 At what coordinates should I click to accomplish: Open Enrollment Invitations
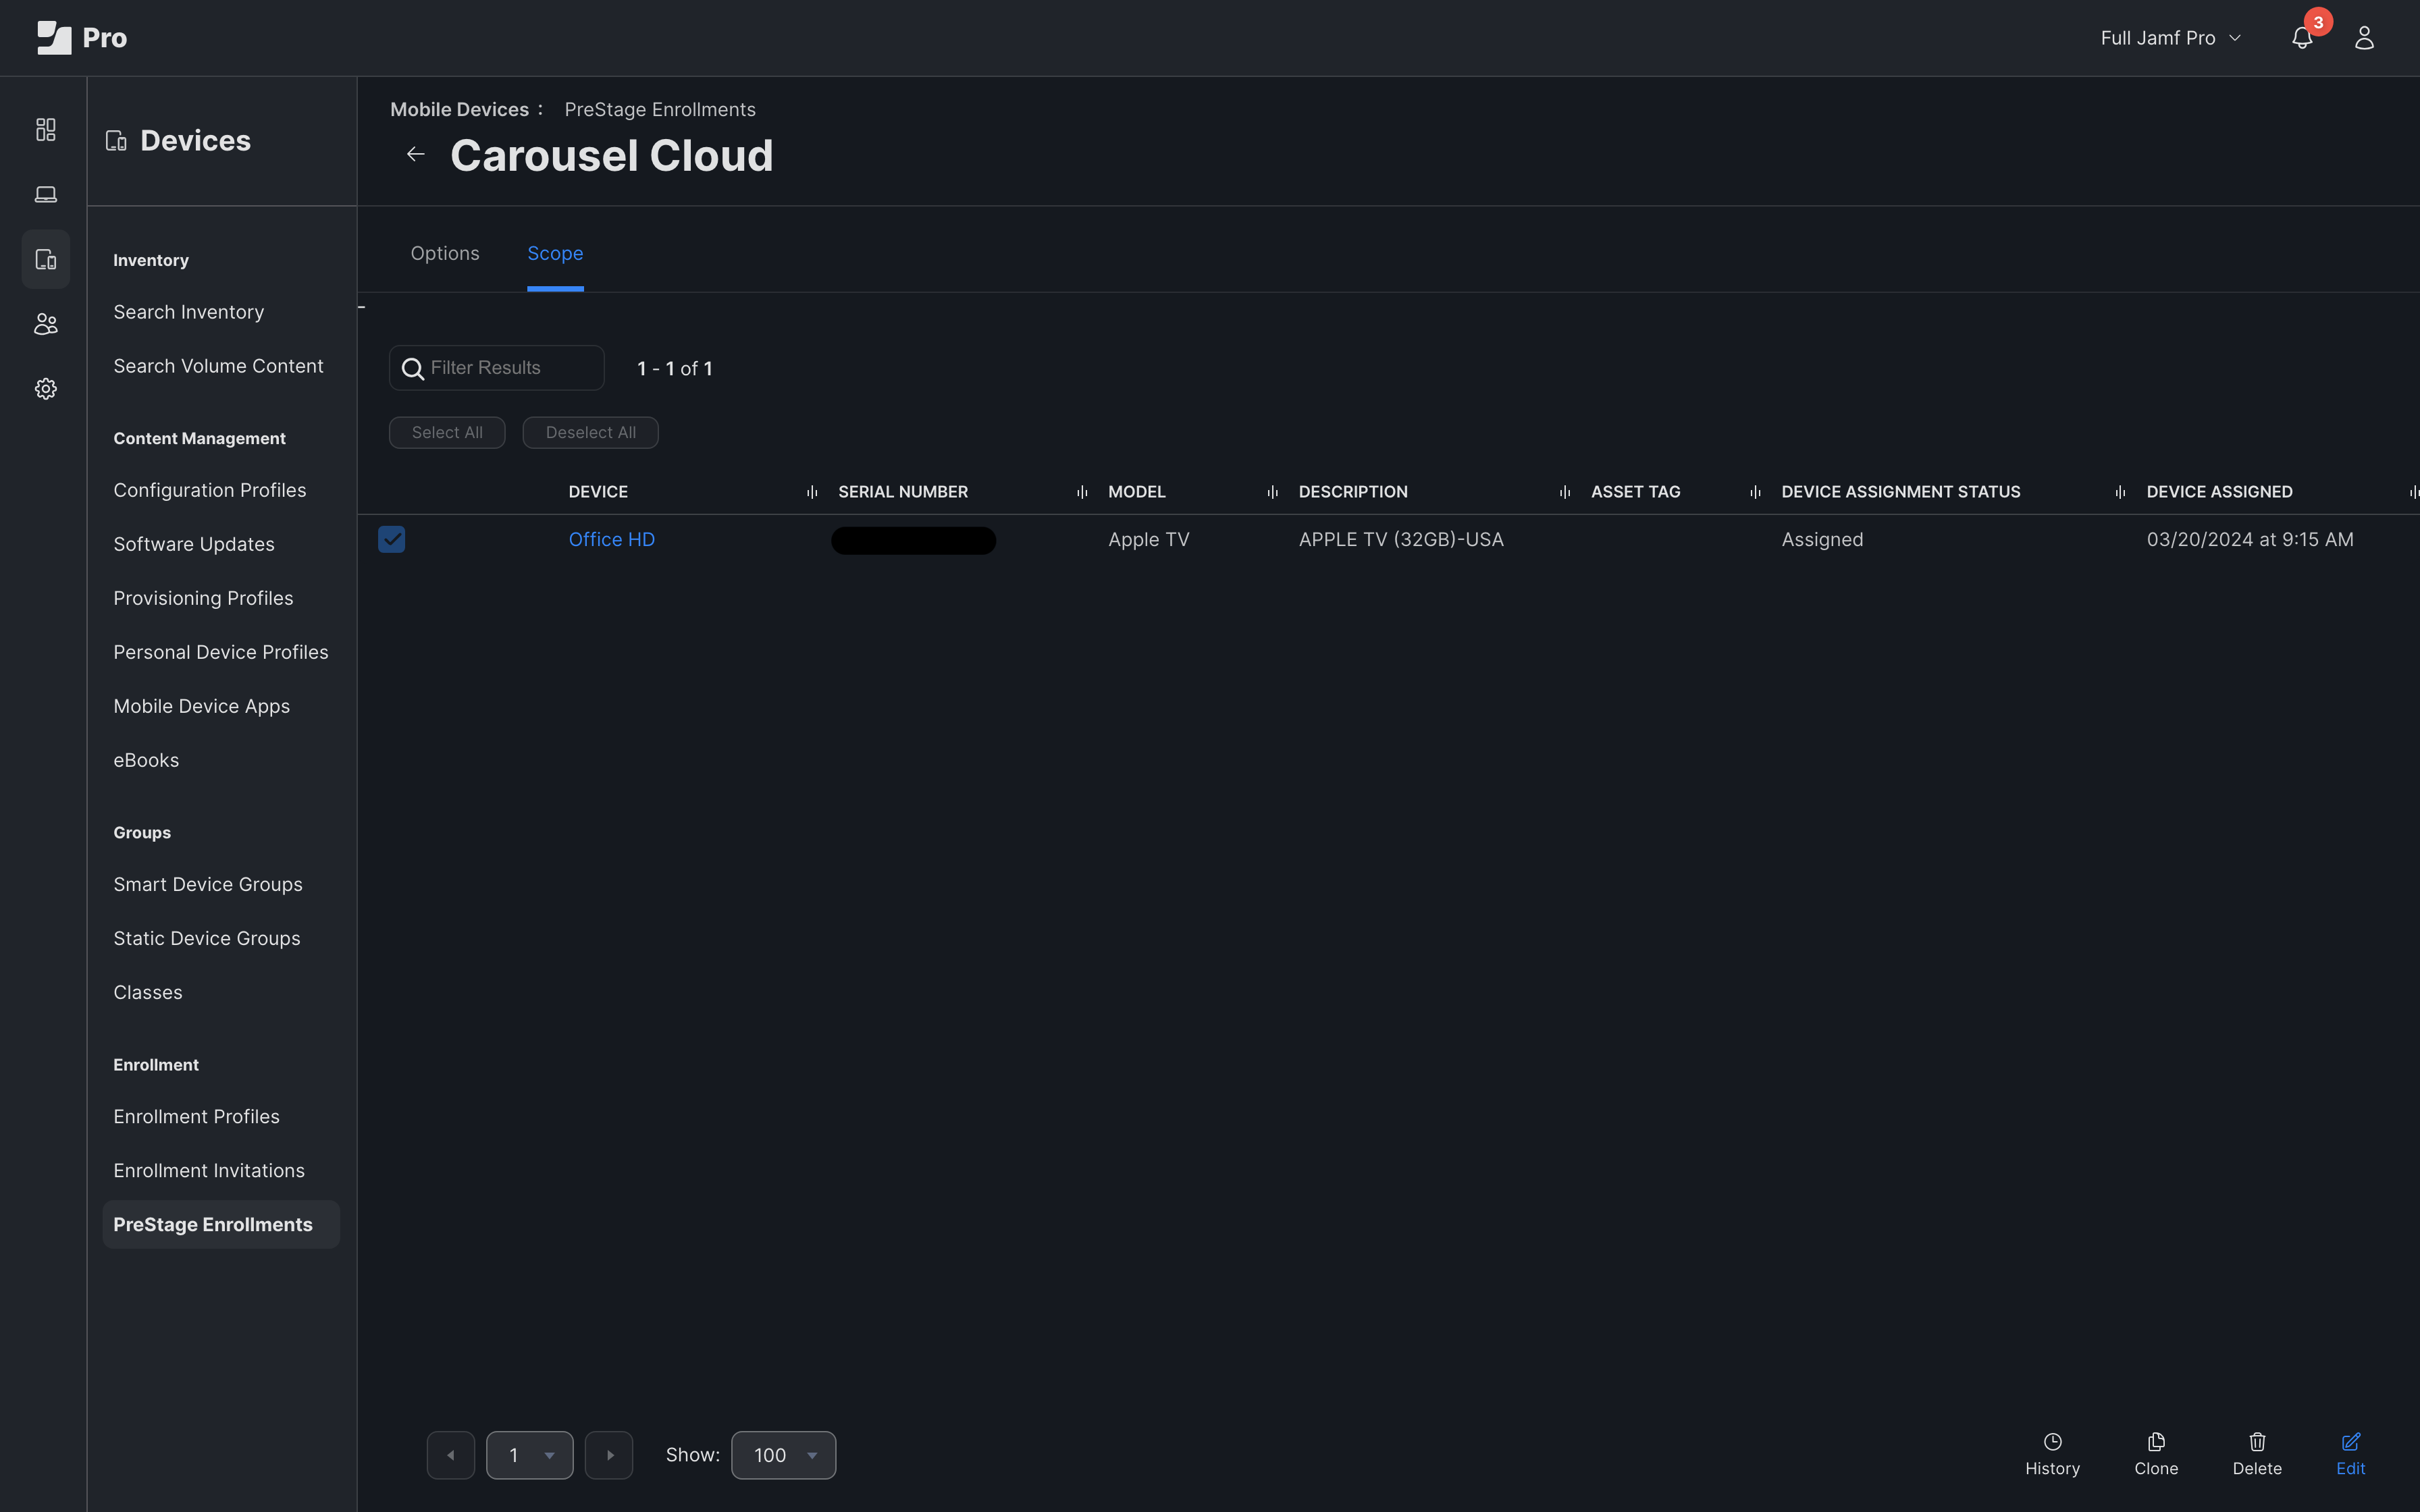click(209, 1170)
